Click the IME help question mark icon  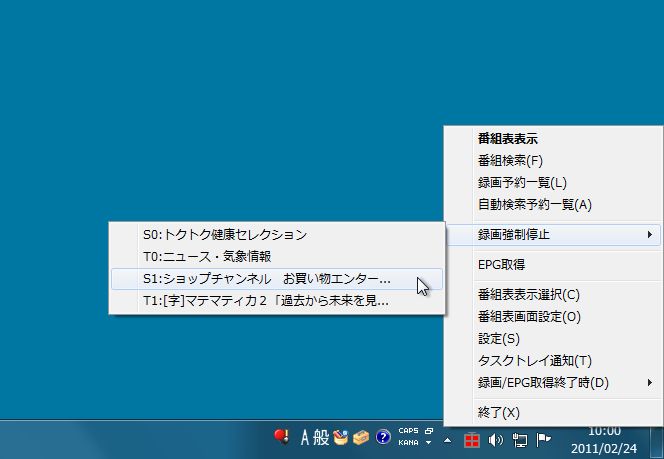(x=383, y=437)
